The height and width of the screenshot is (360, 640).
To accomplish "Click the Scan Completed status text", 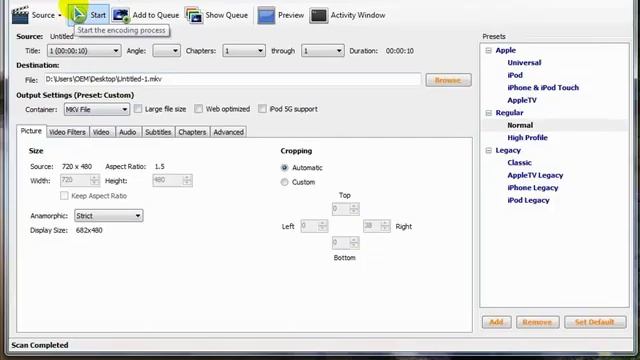I will coord(40,345).
